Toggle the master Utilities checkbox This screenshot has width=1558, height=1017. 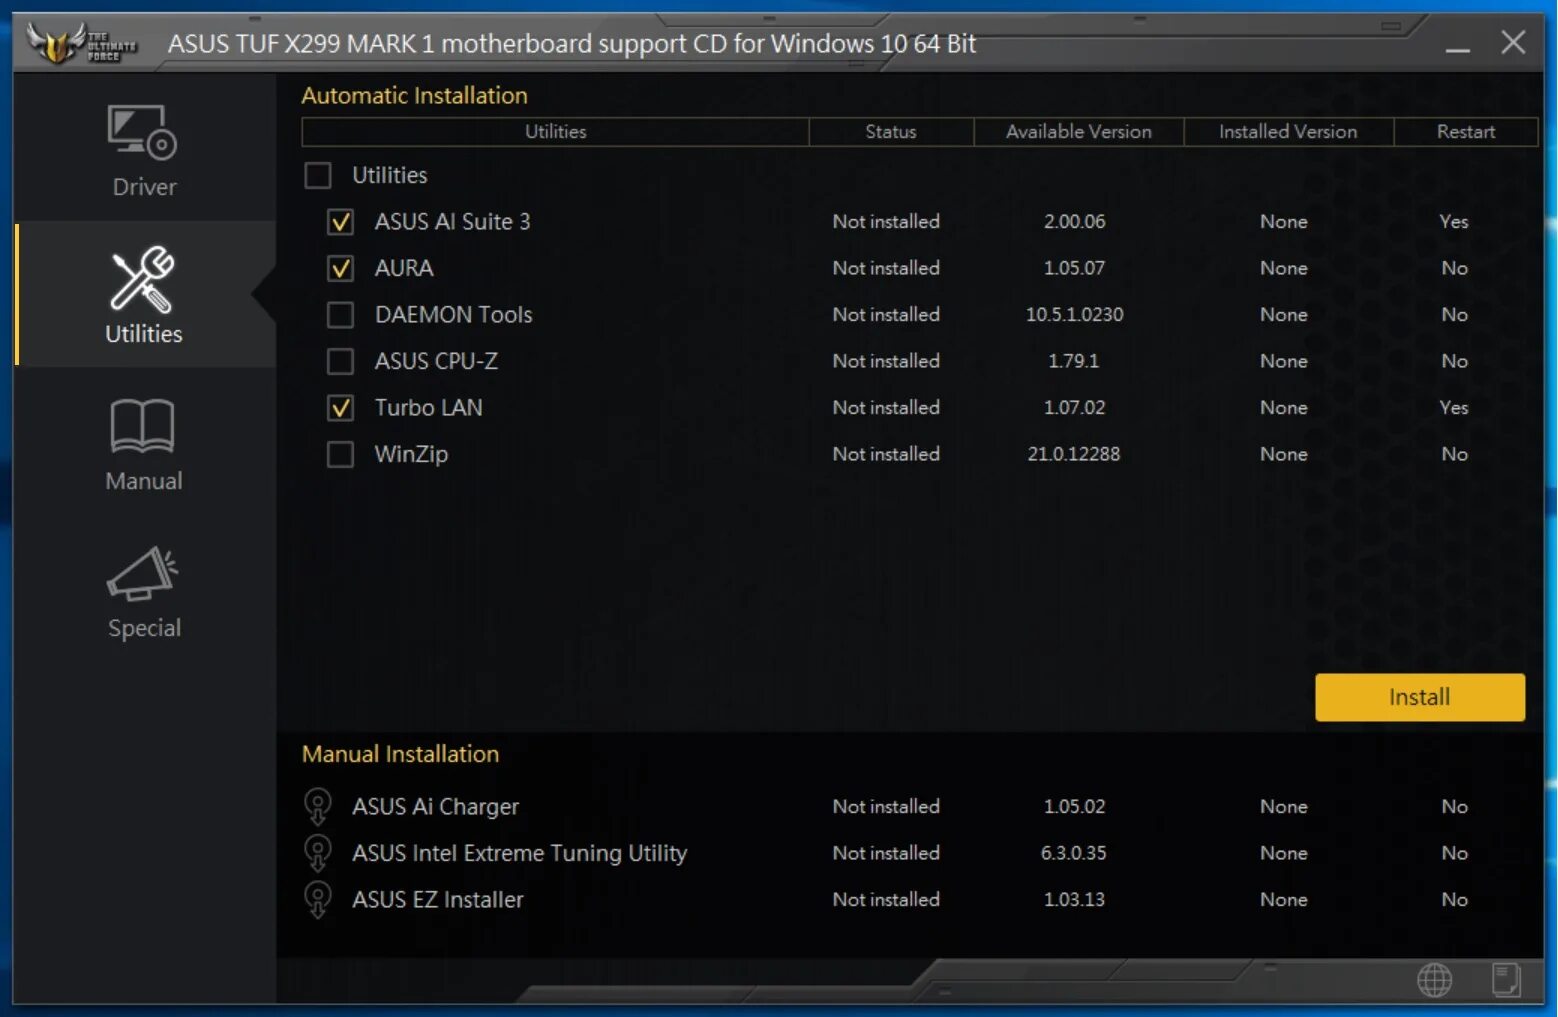318,176
